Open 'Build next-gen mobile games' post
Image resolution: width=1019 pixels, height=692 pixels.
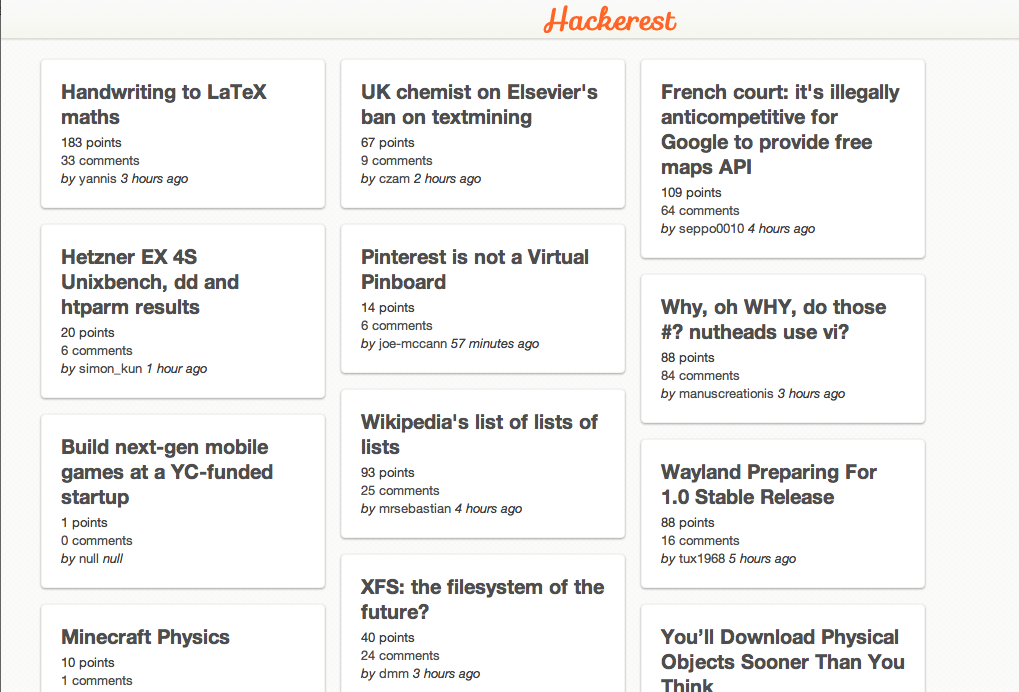(x=166, y=472)
